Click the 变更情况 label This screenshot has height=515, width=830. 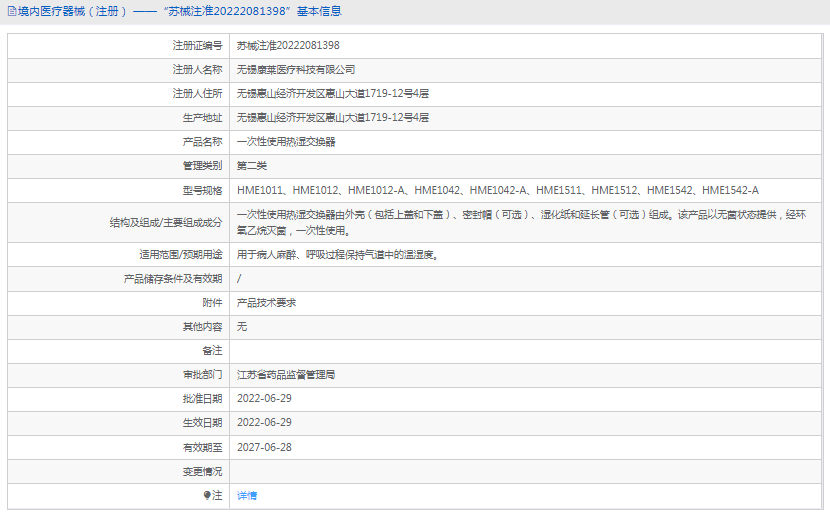203,472
